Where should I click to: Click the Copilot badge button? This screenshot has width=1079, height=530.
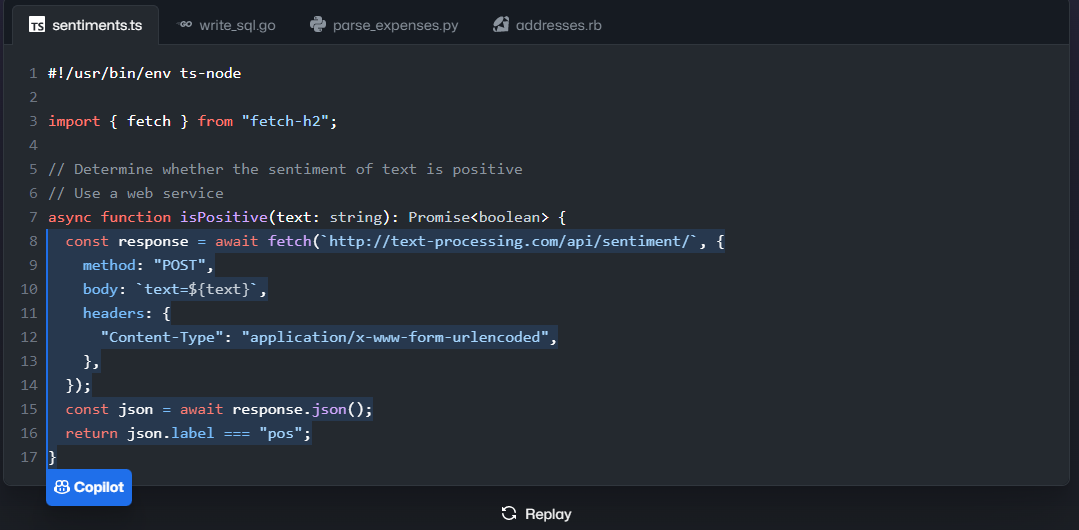89,487
